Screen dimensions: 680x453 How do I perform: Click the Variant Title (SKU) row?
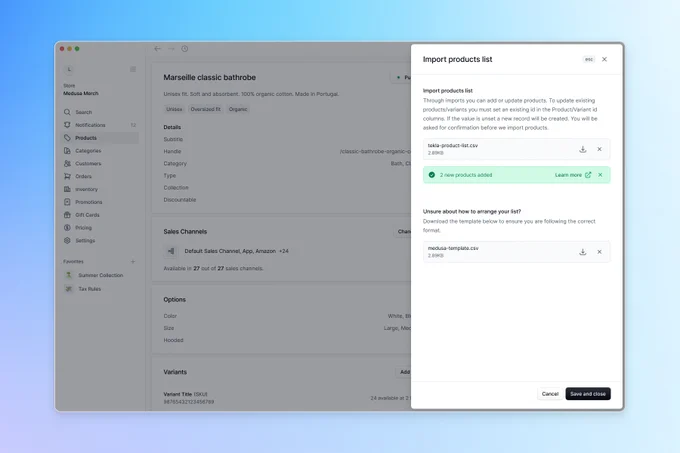tap(287, 398)
